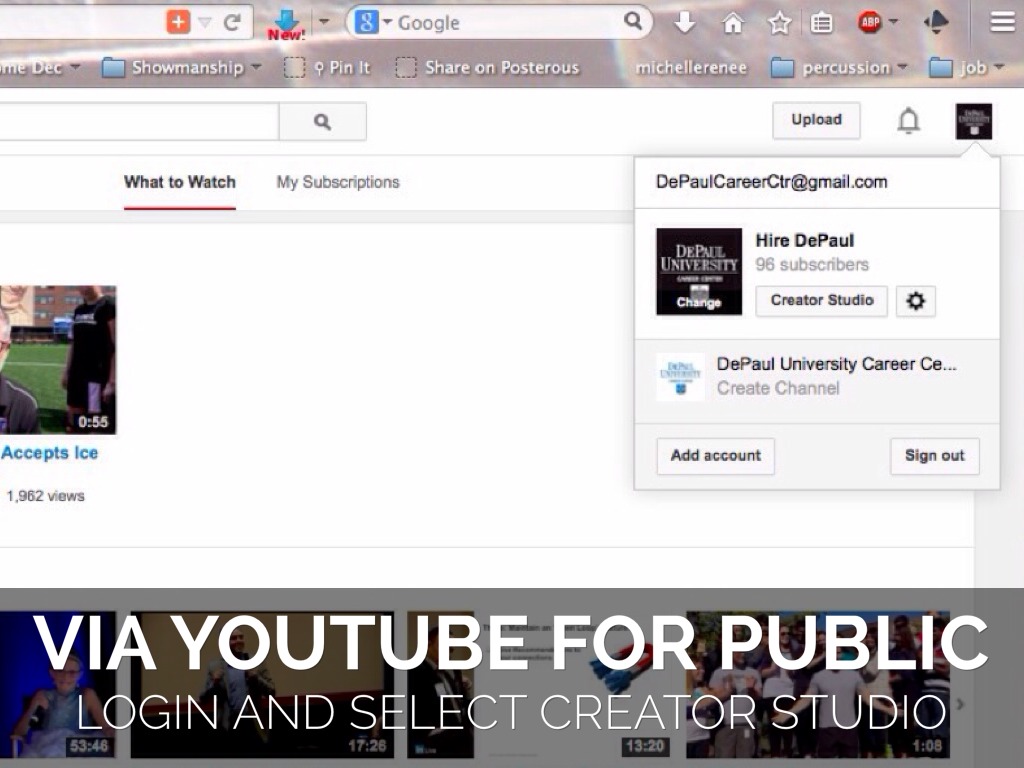
Task: Go to browser home page icon
Action: (x=733, y=22)
